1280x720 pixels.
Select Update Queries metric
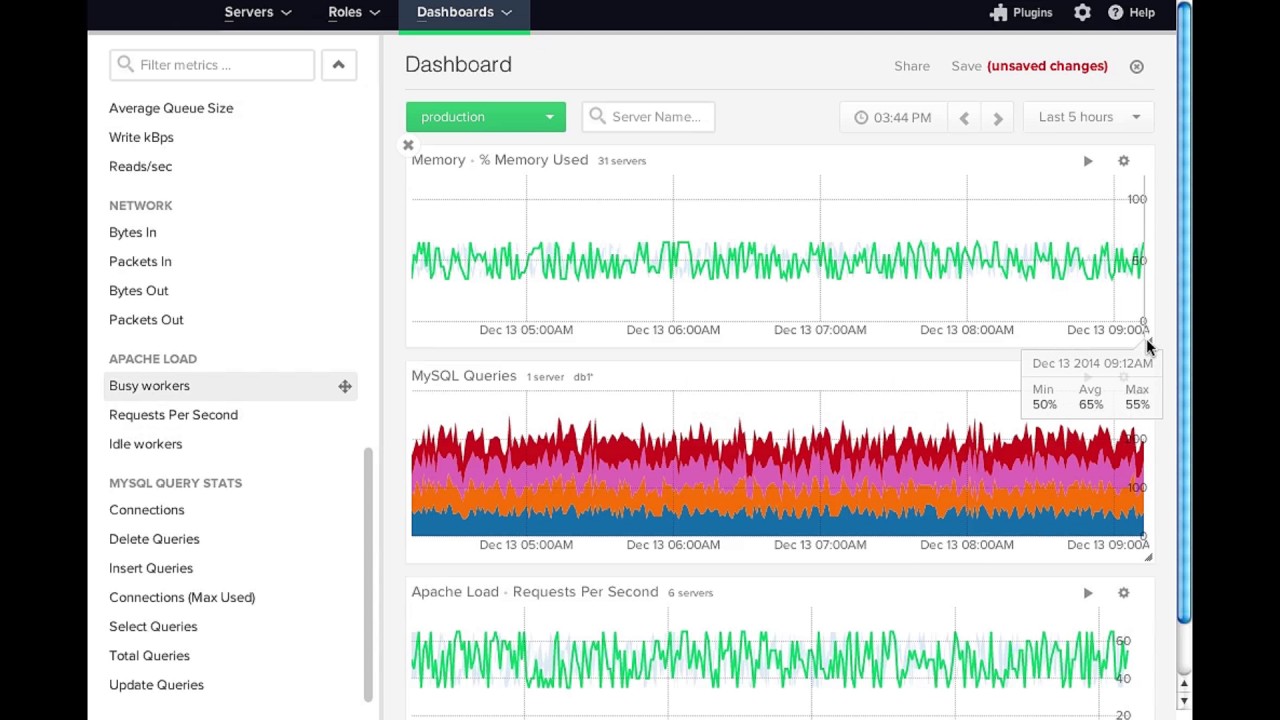[x=156, y=684]
